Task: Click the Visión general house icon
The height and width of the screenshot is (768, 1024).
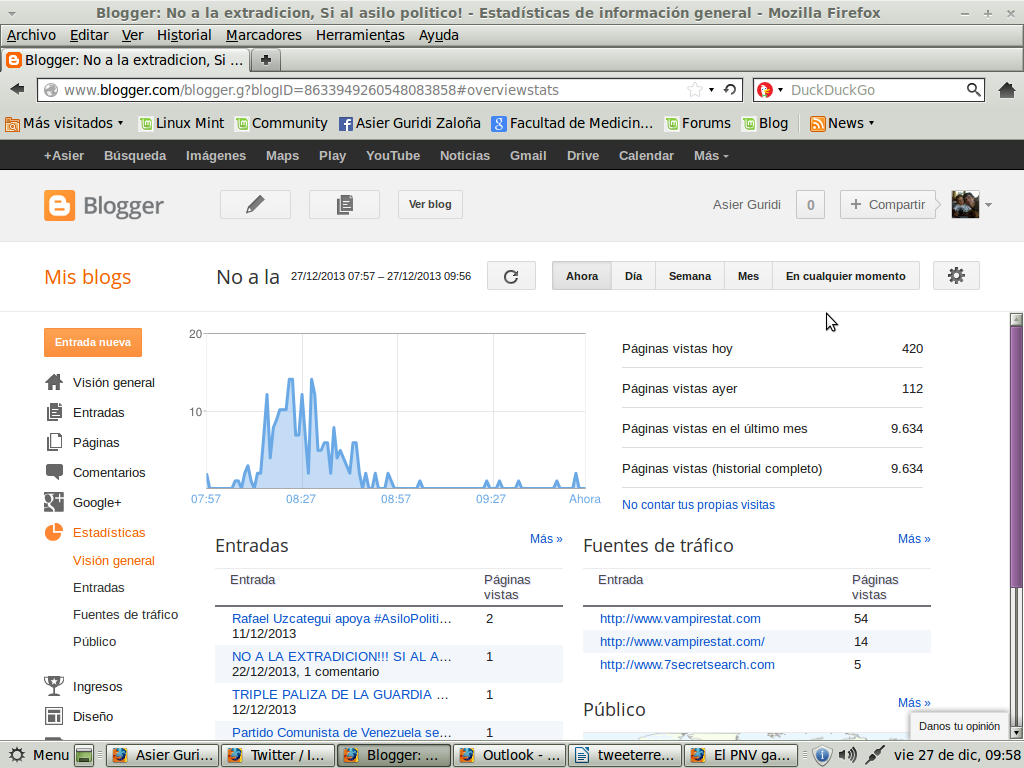Action: (x=54, y=382)
